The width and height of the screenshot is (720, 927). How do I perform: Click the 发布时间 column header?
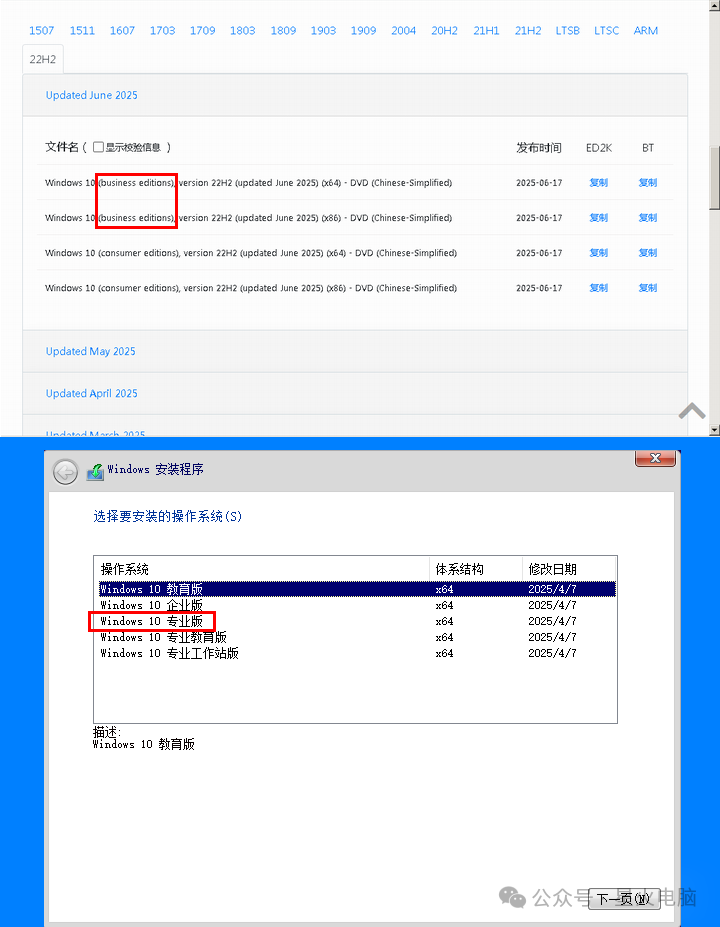coord(539,148)
